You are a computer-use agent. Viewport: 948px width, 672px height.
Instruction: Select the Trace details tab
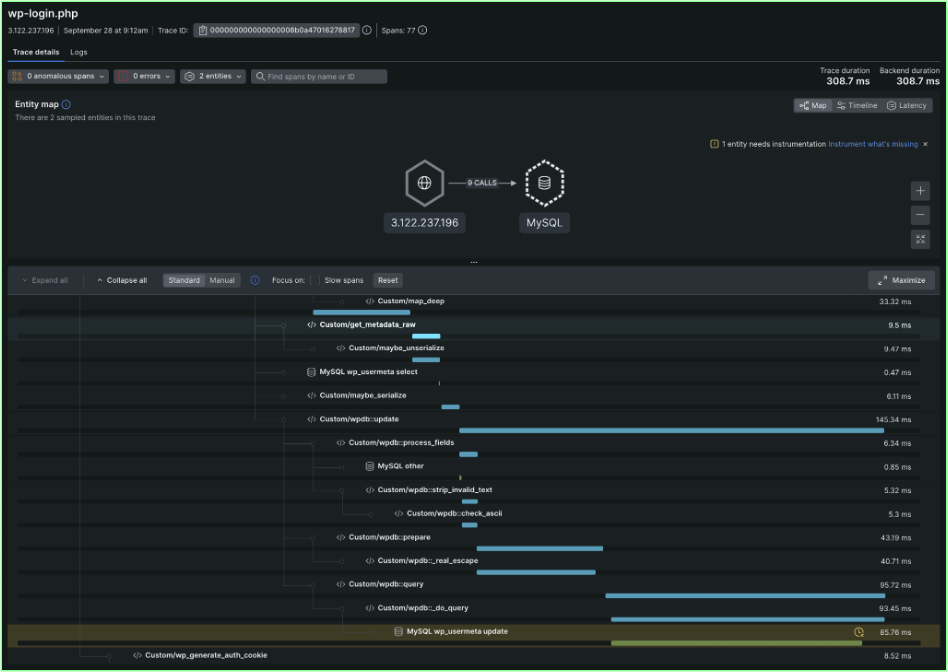point(36,53)
